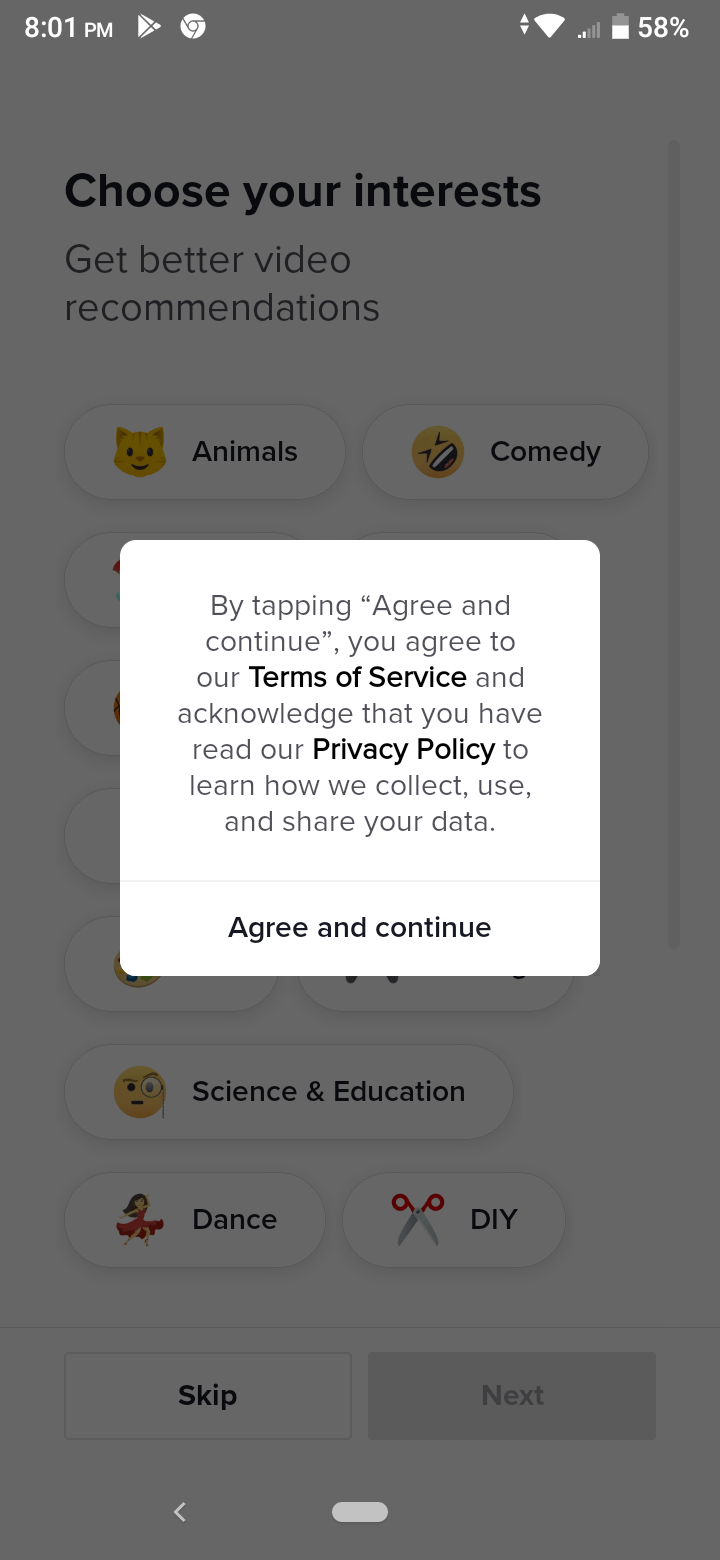Tap the cat emoji on Animals chip
The image size is (720, 1560).
tap(139, 452)
